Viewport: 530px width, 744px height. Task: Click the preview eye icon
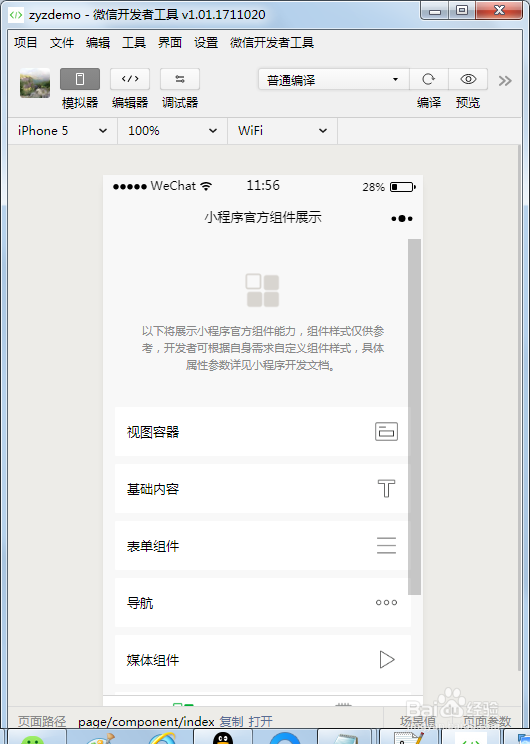[468, 79]
